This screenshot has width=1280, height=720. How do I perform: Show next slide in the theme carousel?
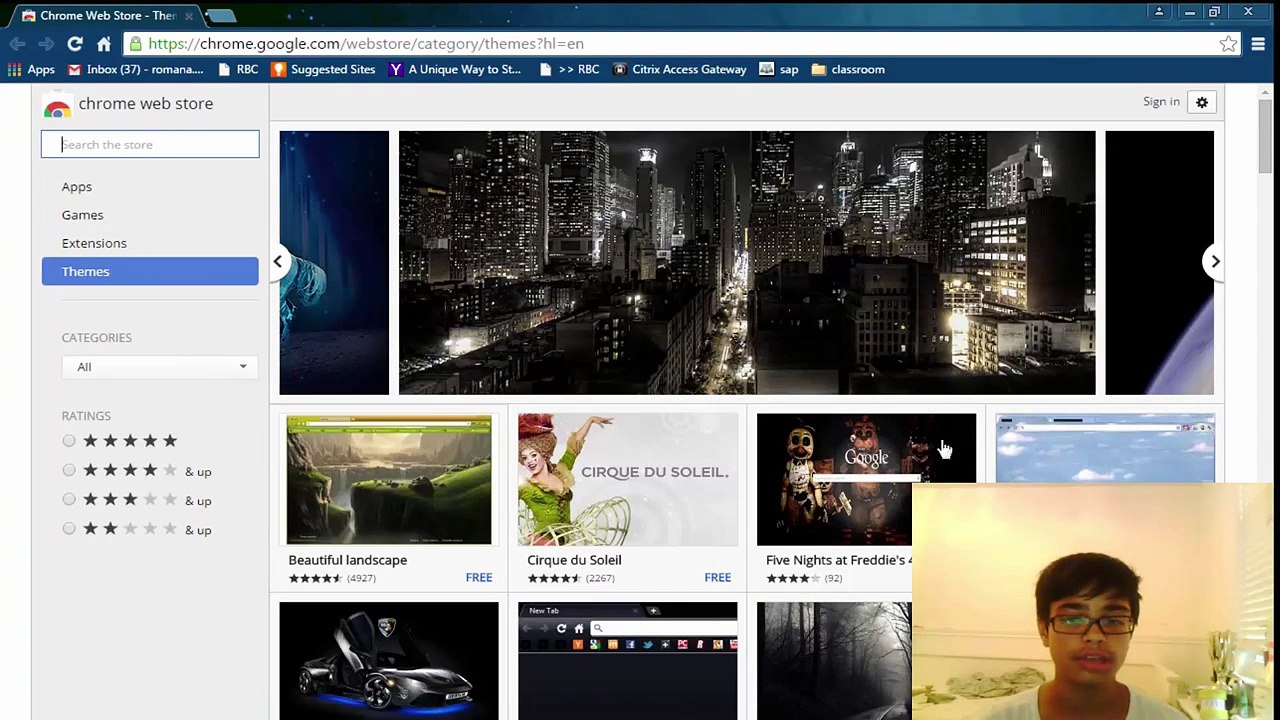(x=1215, y=262)
